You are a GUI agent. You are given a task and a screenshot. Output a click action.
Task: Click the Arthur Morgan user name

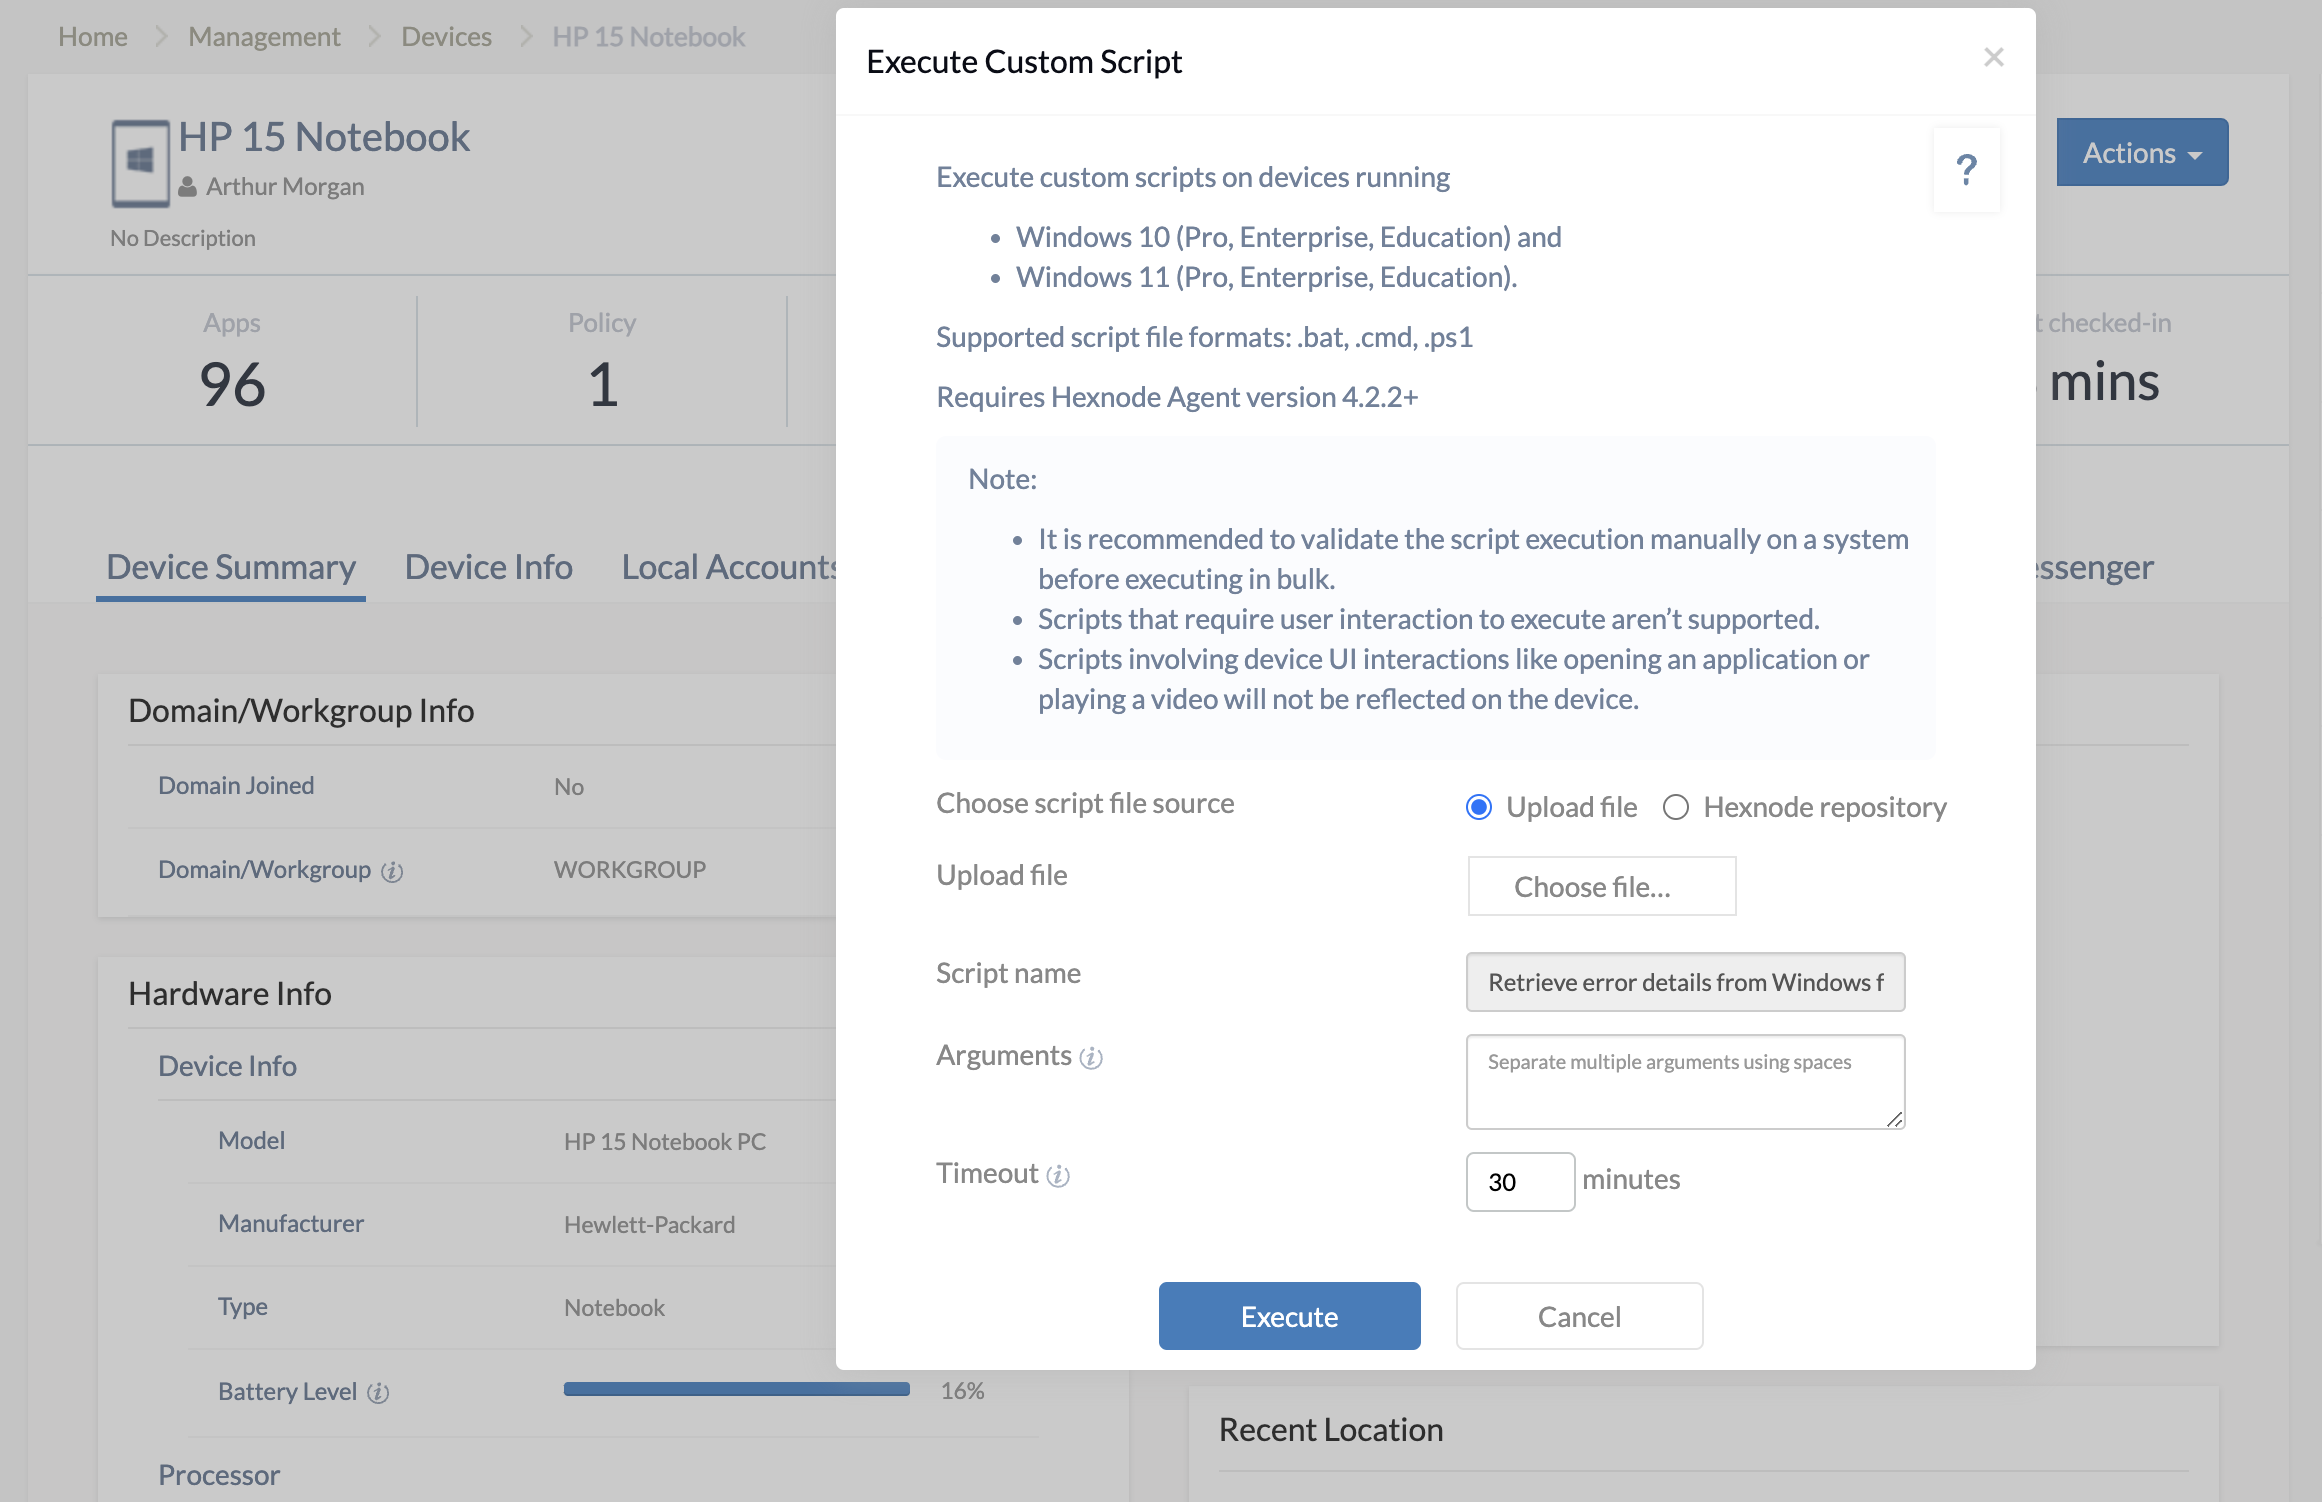click(285, 187)
